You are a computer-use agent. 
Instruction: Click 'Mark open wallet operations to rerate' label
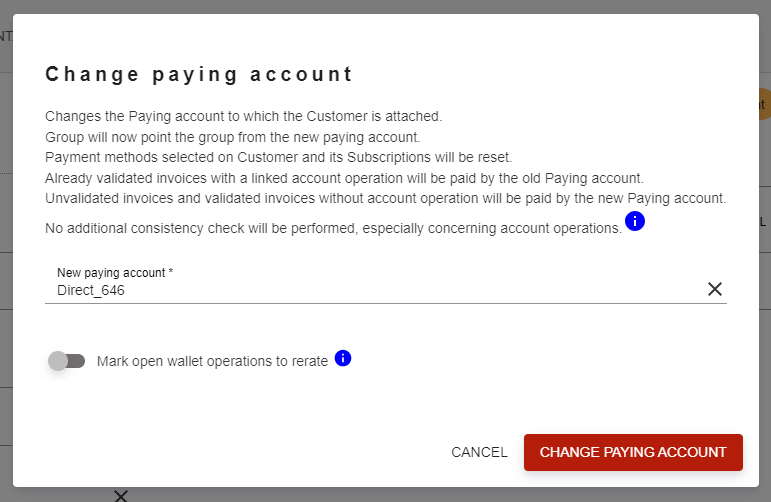212,361
